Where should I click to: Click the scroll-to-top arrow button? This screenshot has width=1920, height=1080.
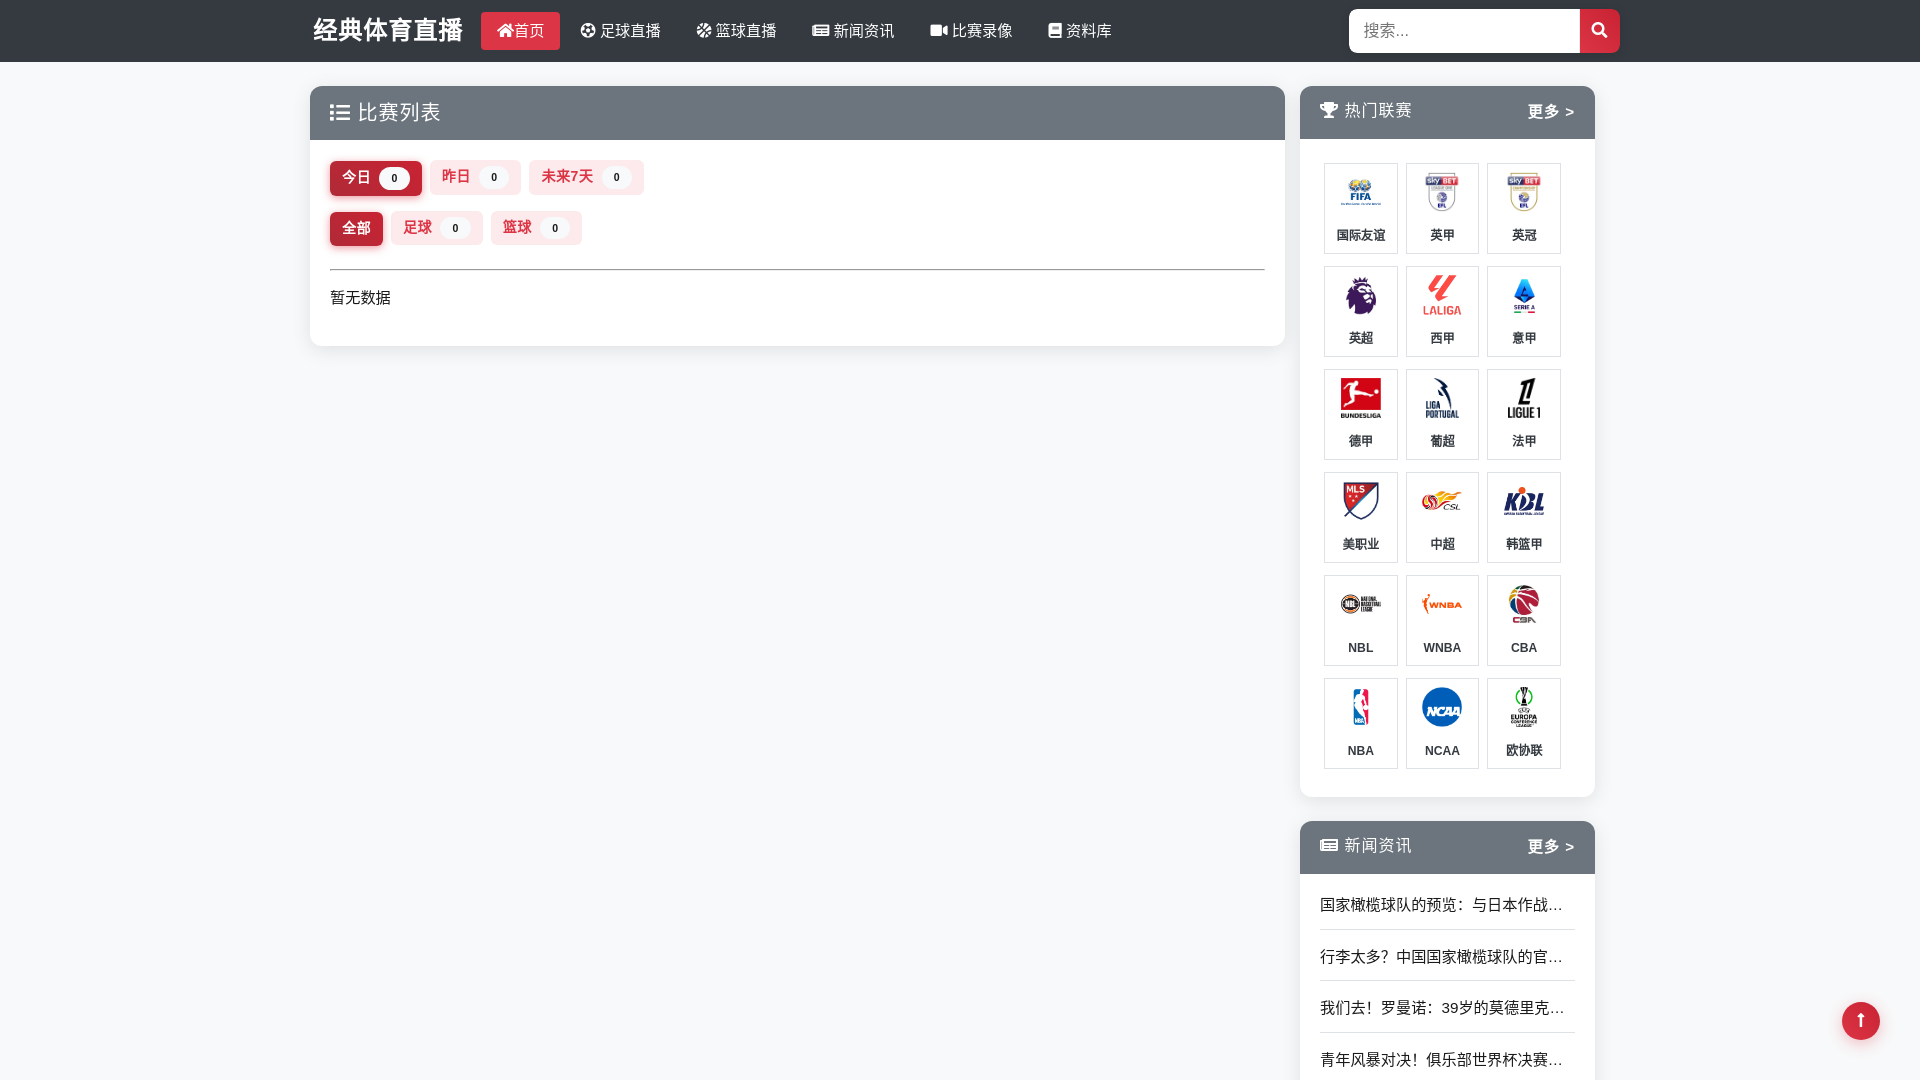1861,1021
